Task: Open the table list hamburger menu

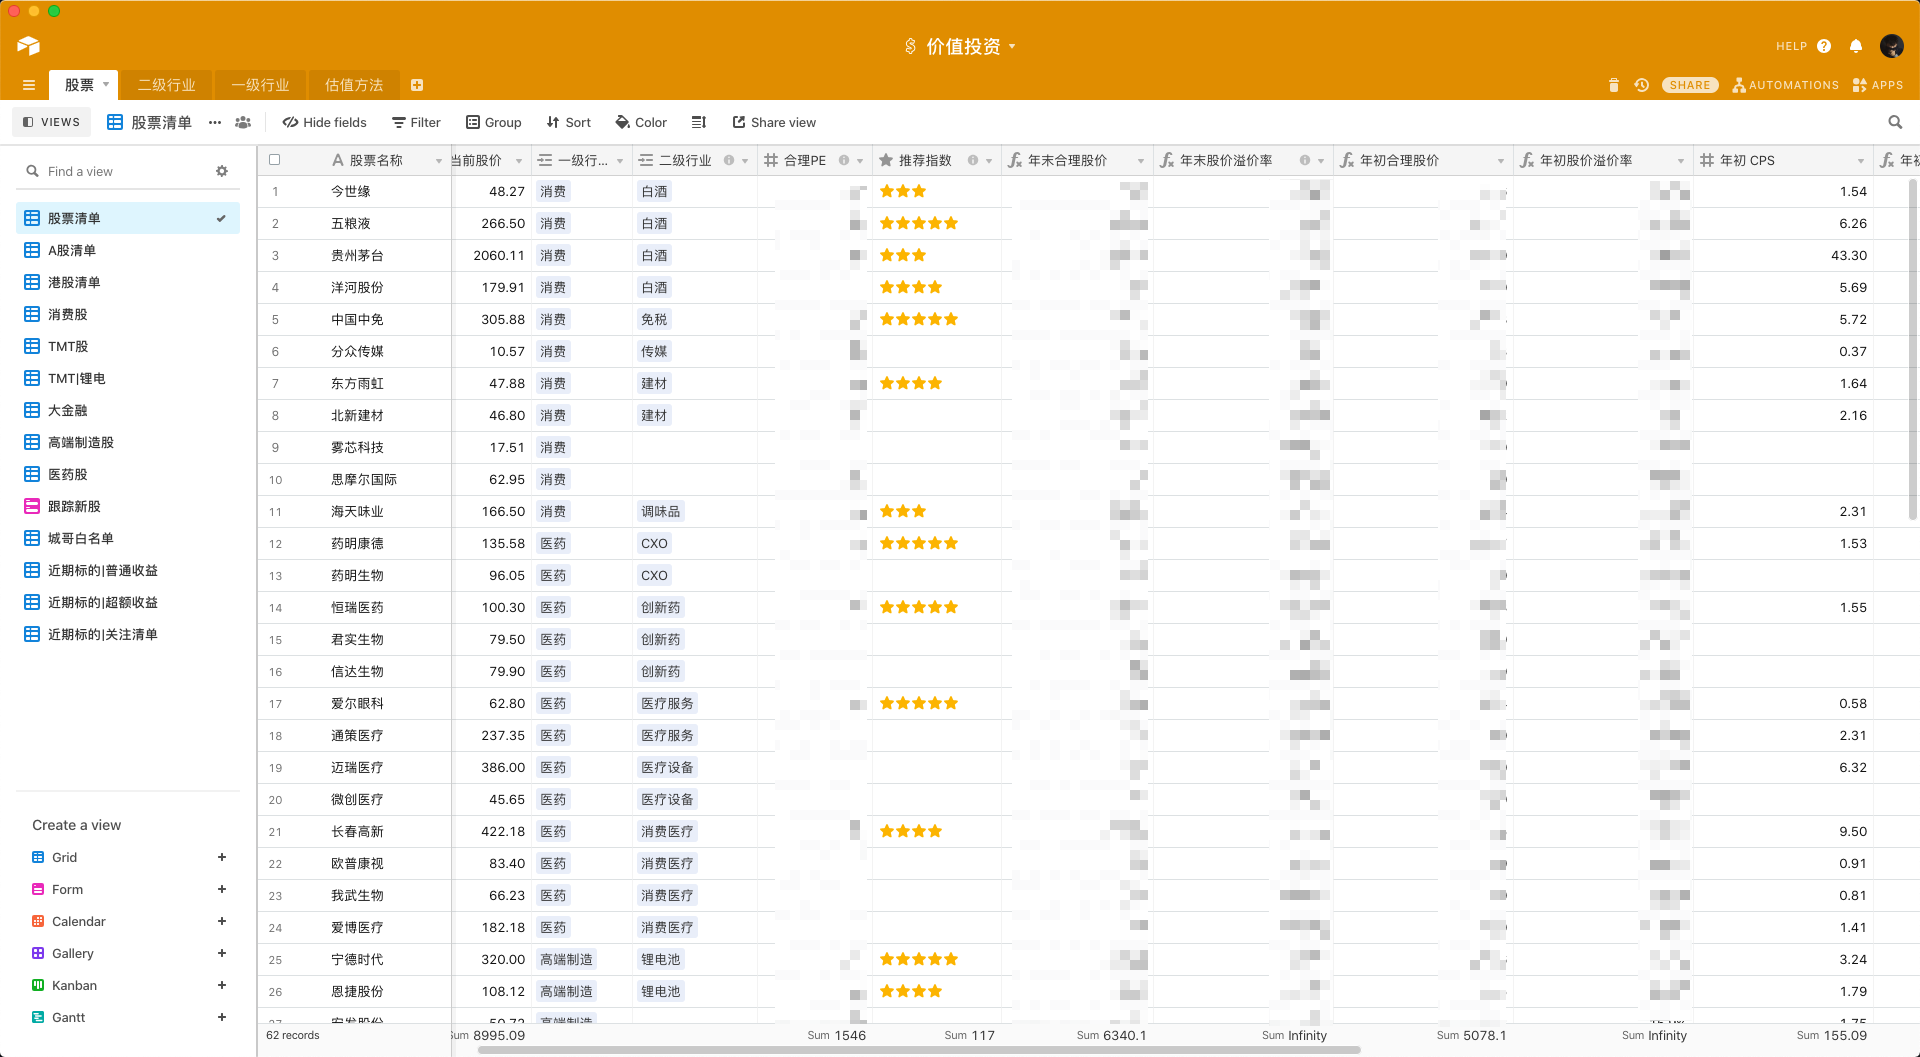Action: click(x=29, y=86)
